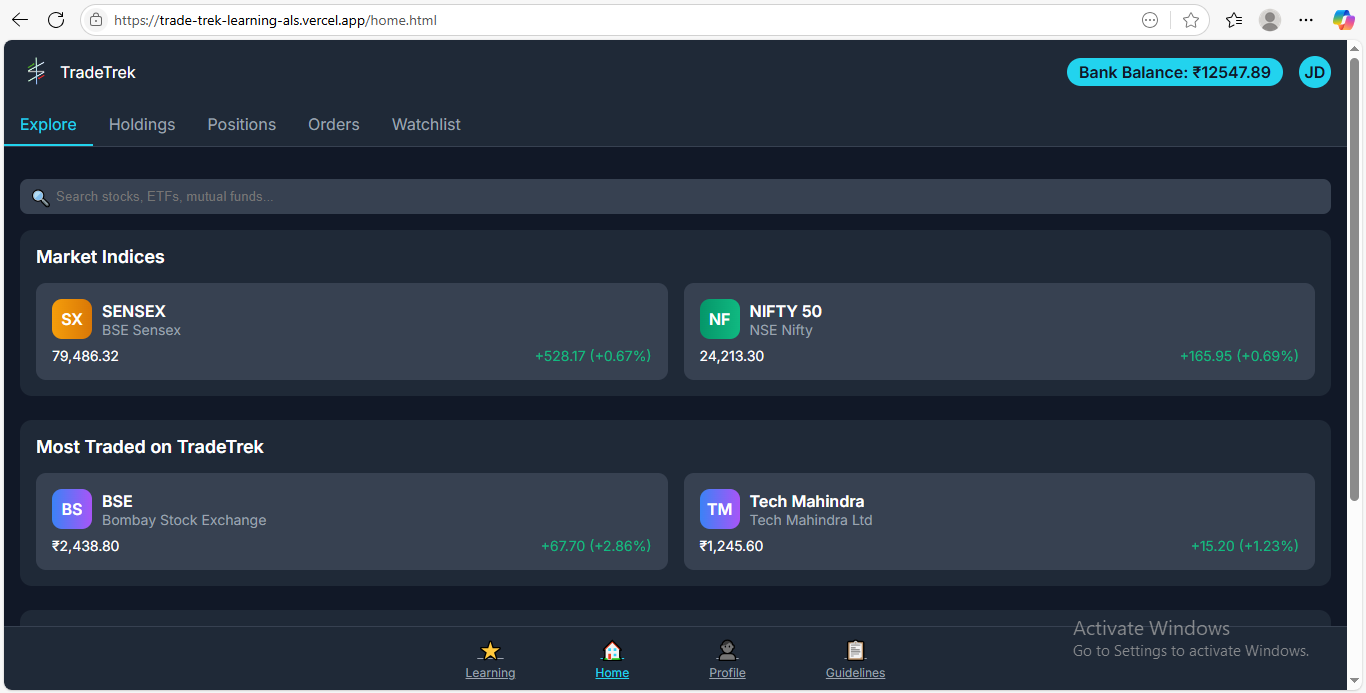
Task: Open browser favorites list icon
Action: coord(1234,20)
